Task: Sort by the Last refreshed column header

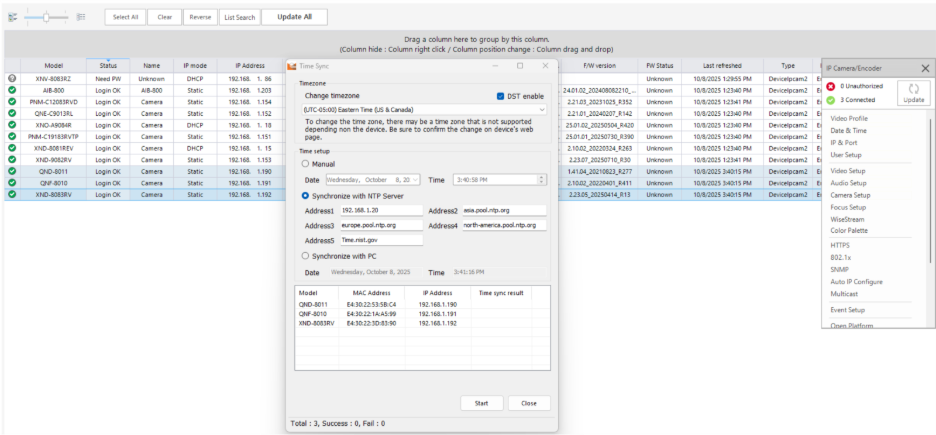Action: 722,66
